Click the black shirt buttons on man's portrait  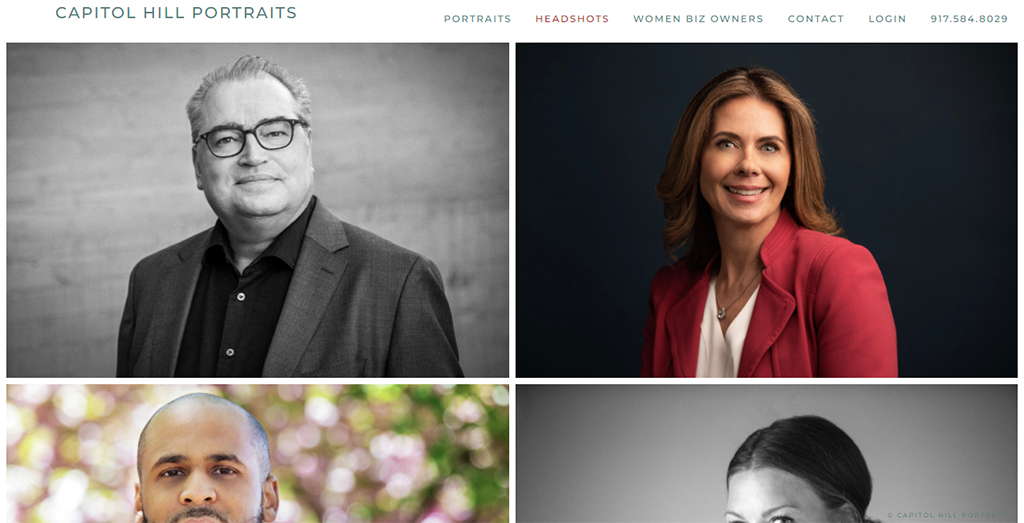pos(236,325)
